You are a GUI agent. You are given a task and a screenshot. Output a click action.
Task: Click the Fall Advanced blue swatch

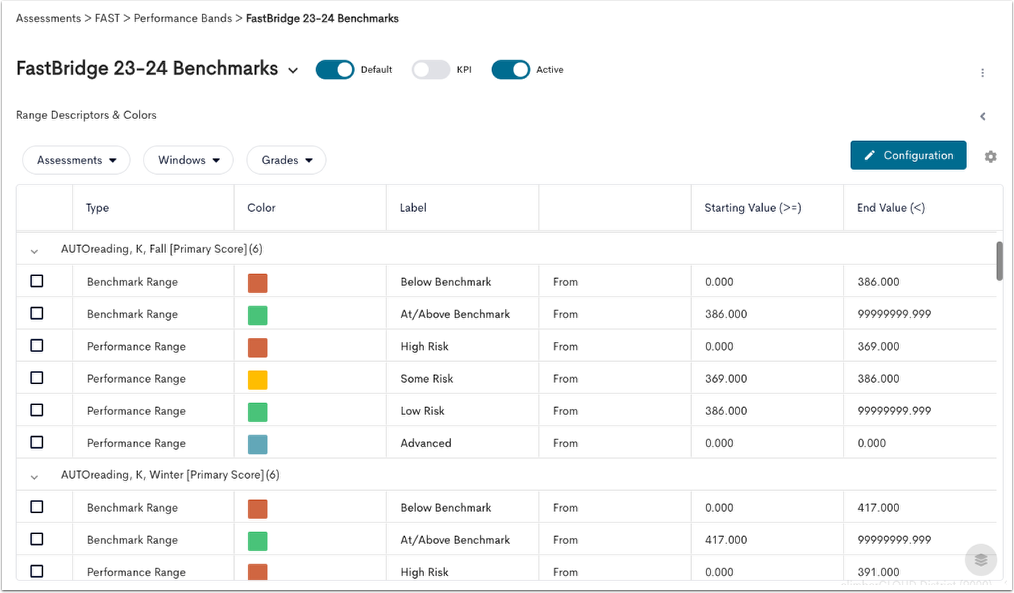tap(257, 444)
